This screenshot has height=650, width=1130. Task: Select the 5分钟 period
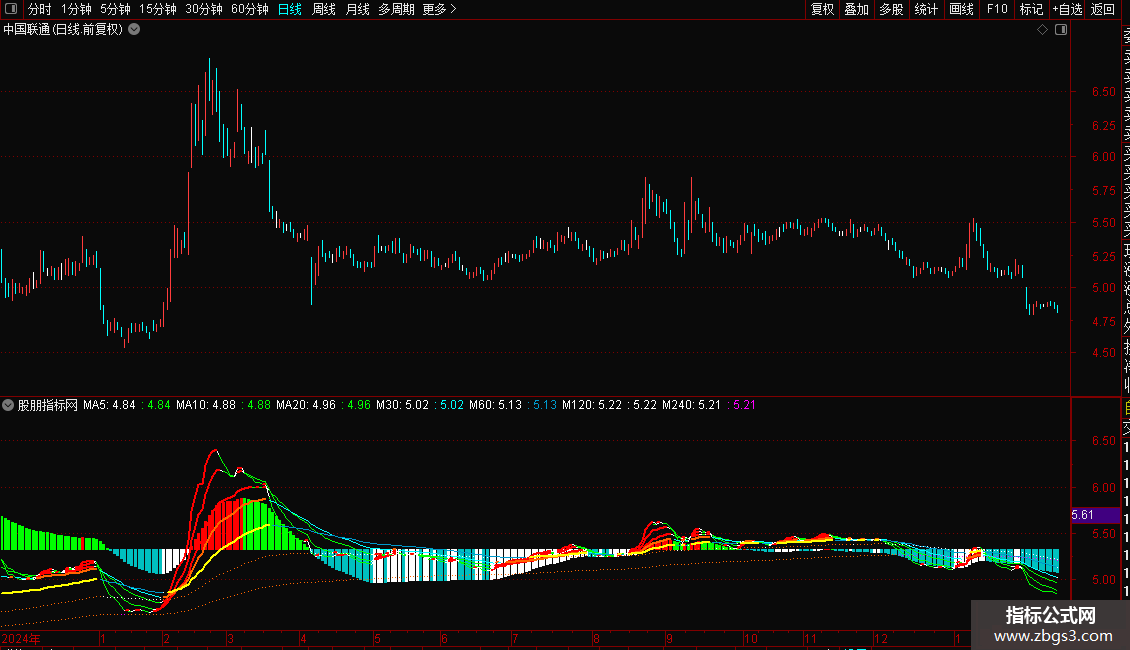pos(115,9)
